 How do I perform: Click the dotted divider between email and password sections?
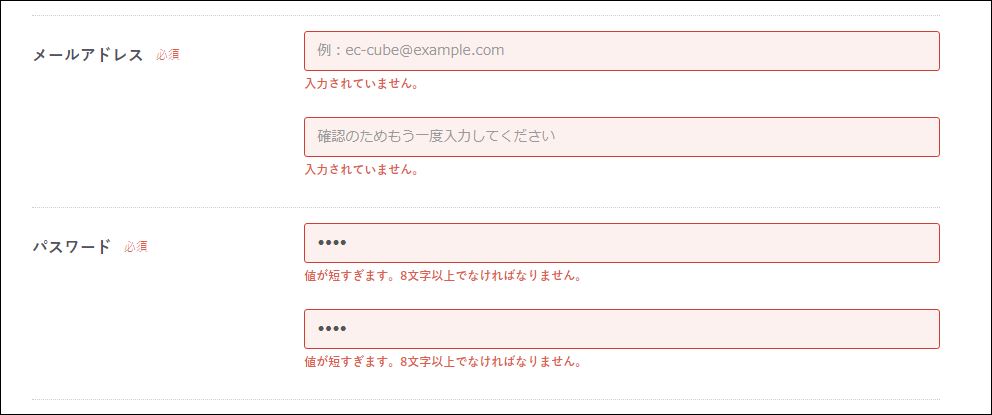point(486,207)
